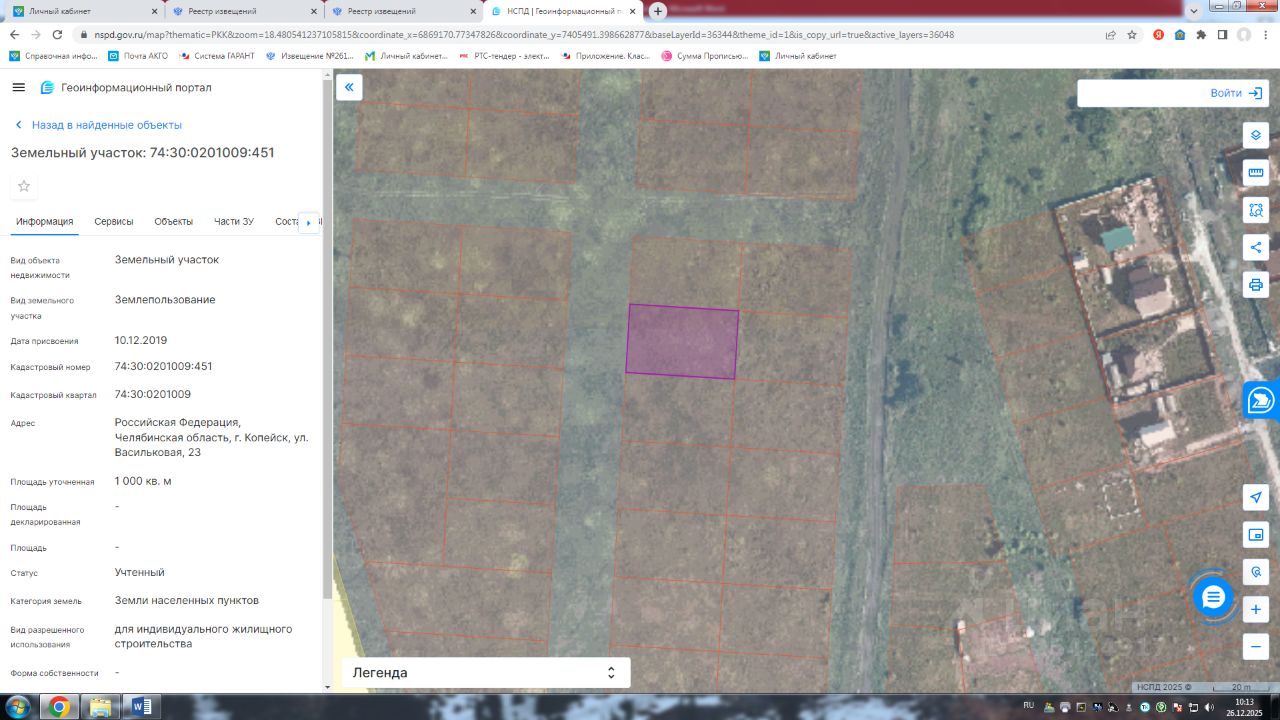Open the hamburger menu of the portal
Image resolution: width=1280 pixels, height=720 pixels.
(18, 87)
